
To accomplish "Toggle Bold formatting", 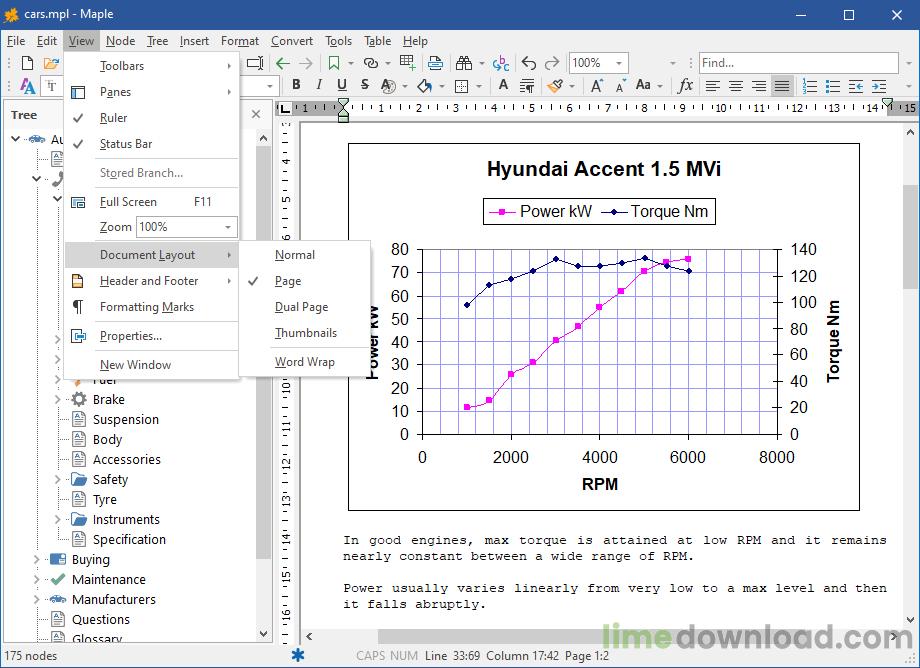I will coord(296,85).
